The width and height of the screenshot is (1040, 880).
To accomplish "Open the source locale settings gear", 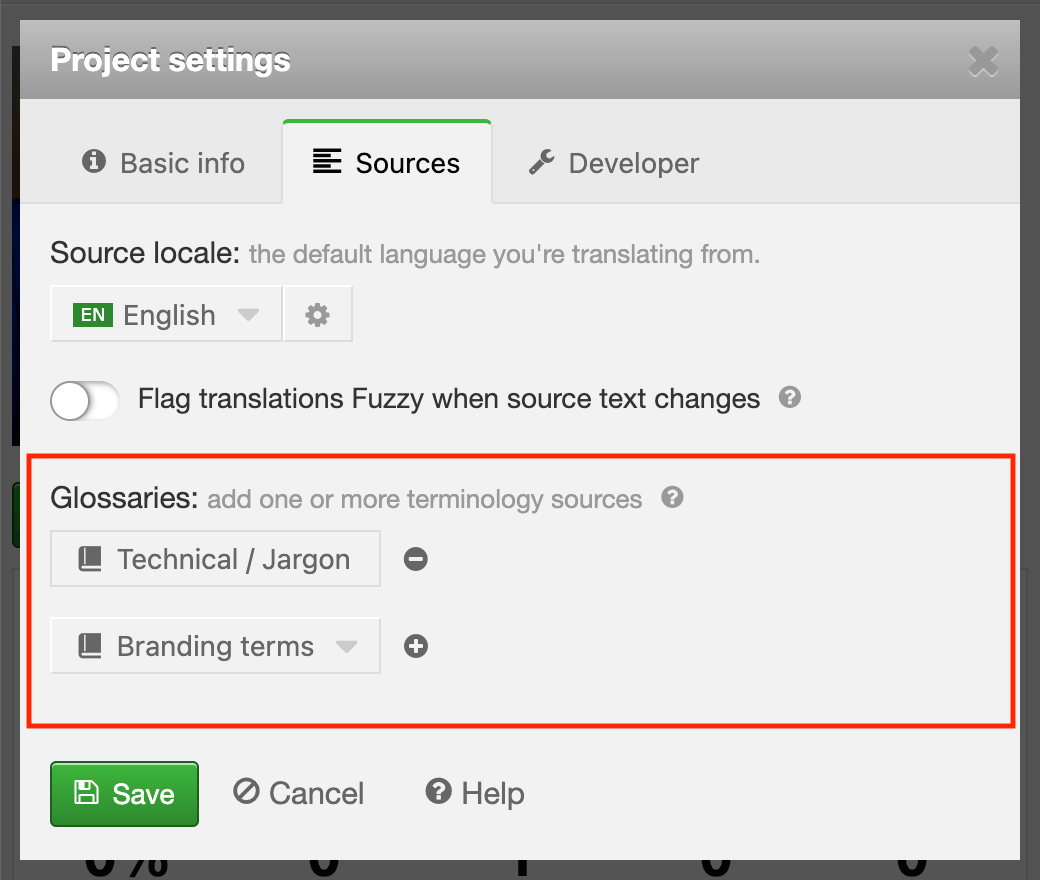I will click(317, 315).
